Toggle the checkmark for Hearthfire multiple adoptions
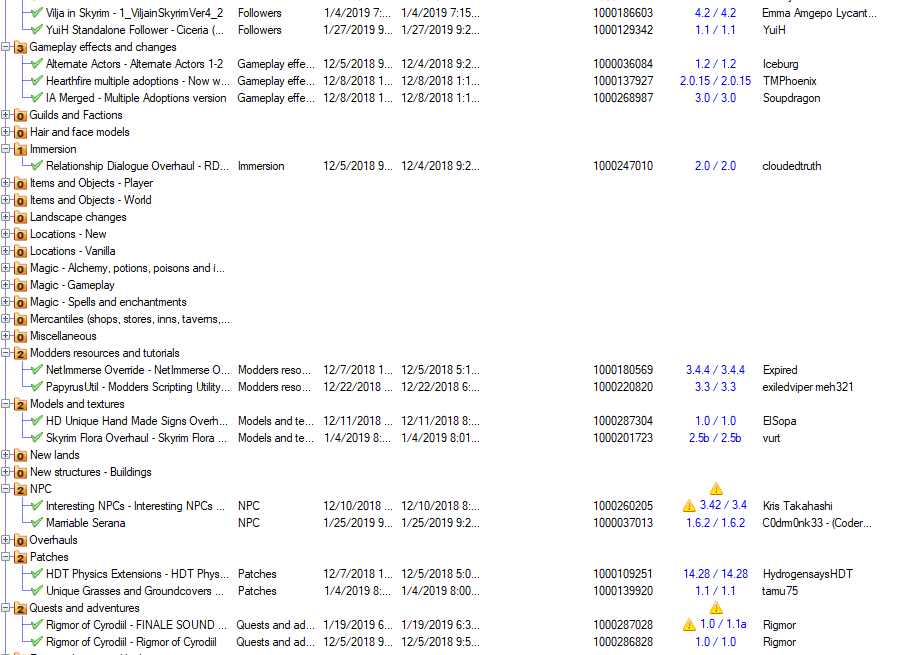This screenshot has width=913, height=655. tap(37, 80)
